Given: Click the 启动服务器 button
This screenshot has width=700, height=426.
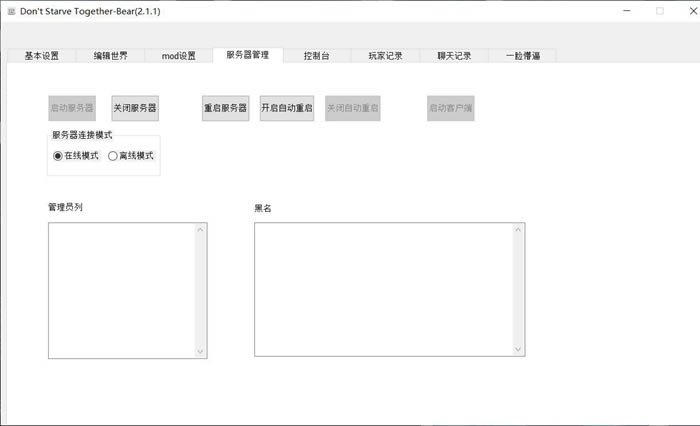Looking at the screenshot, I should (x=72, y=108).
